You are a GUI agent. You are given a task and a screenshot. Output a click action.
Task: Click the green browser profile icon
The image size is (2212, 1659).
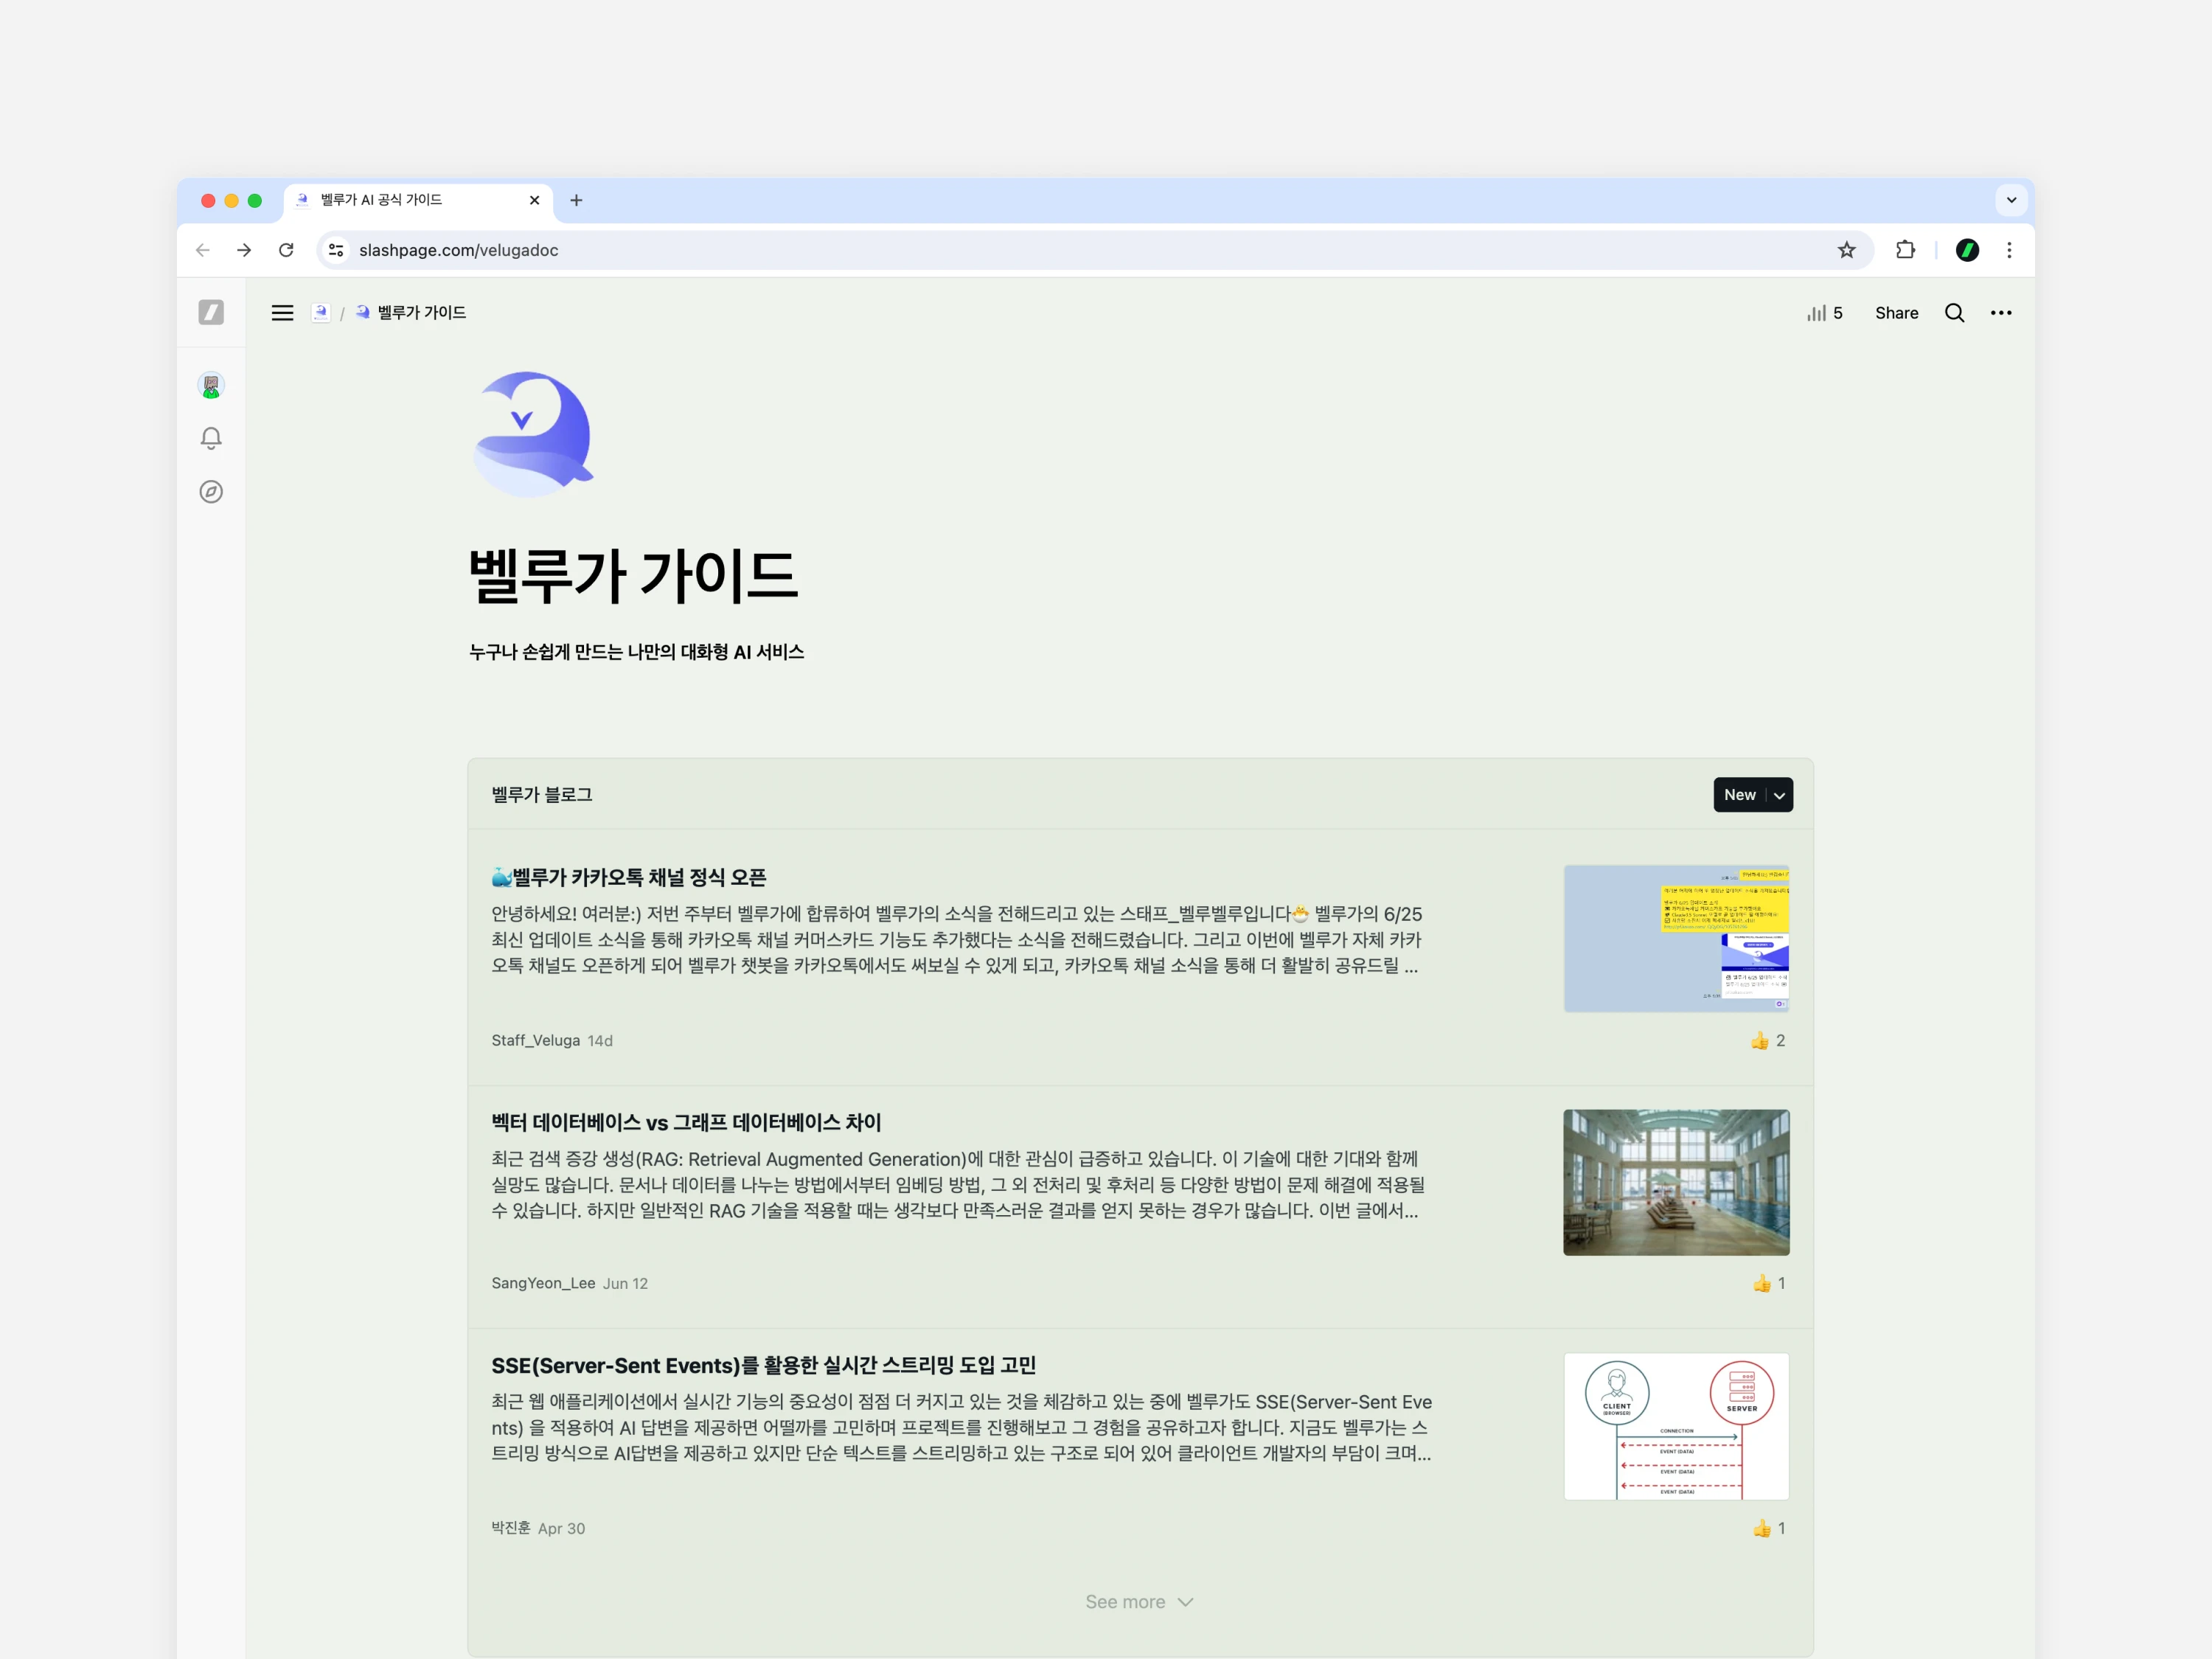[1967, 250]
